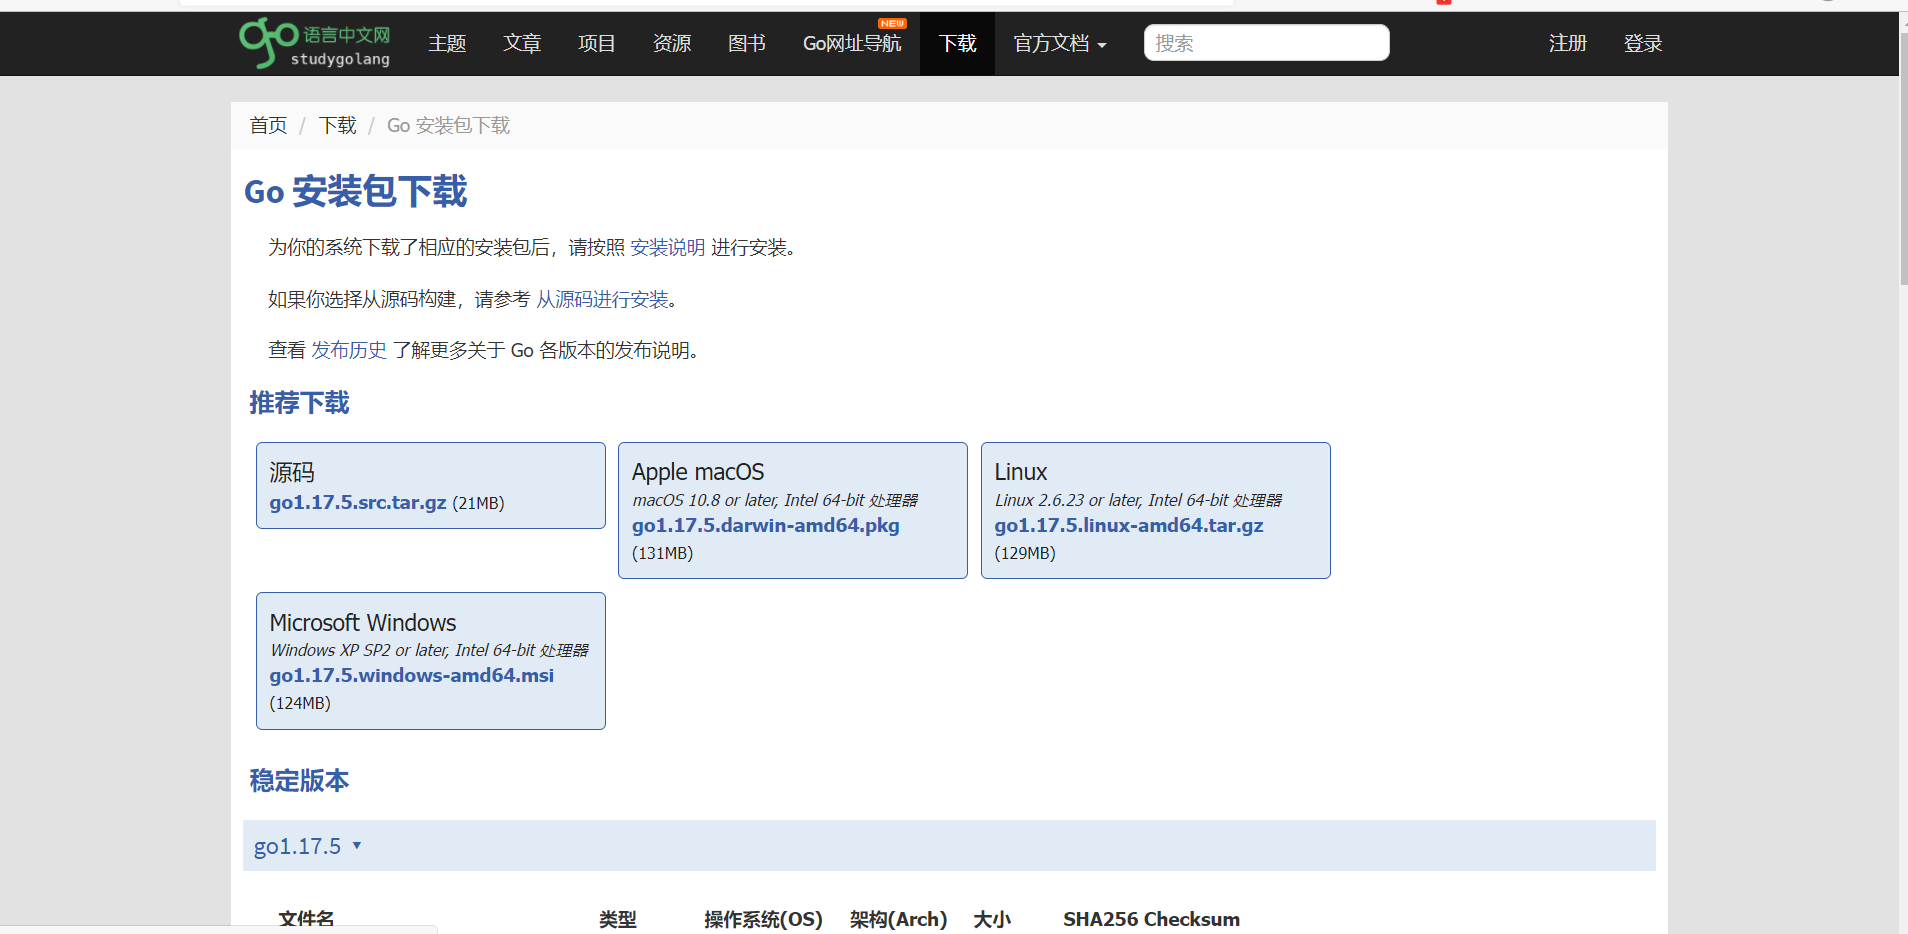
Task: Click the 登录 login link
Action: pos(1642,43)
